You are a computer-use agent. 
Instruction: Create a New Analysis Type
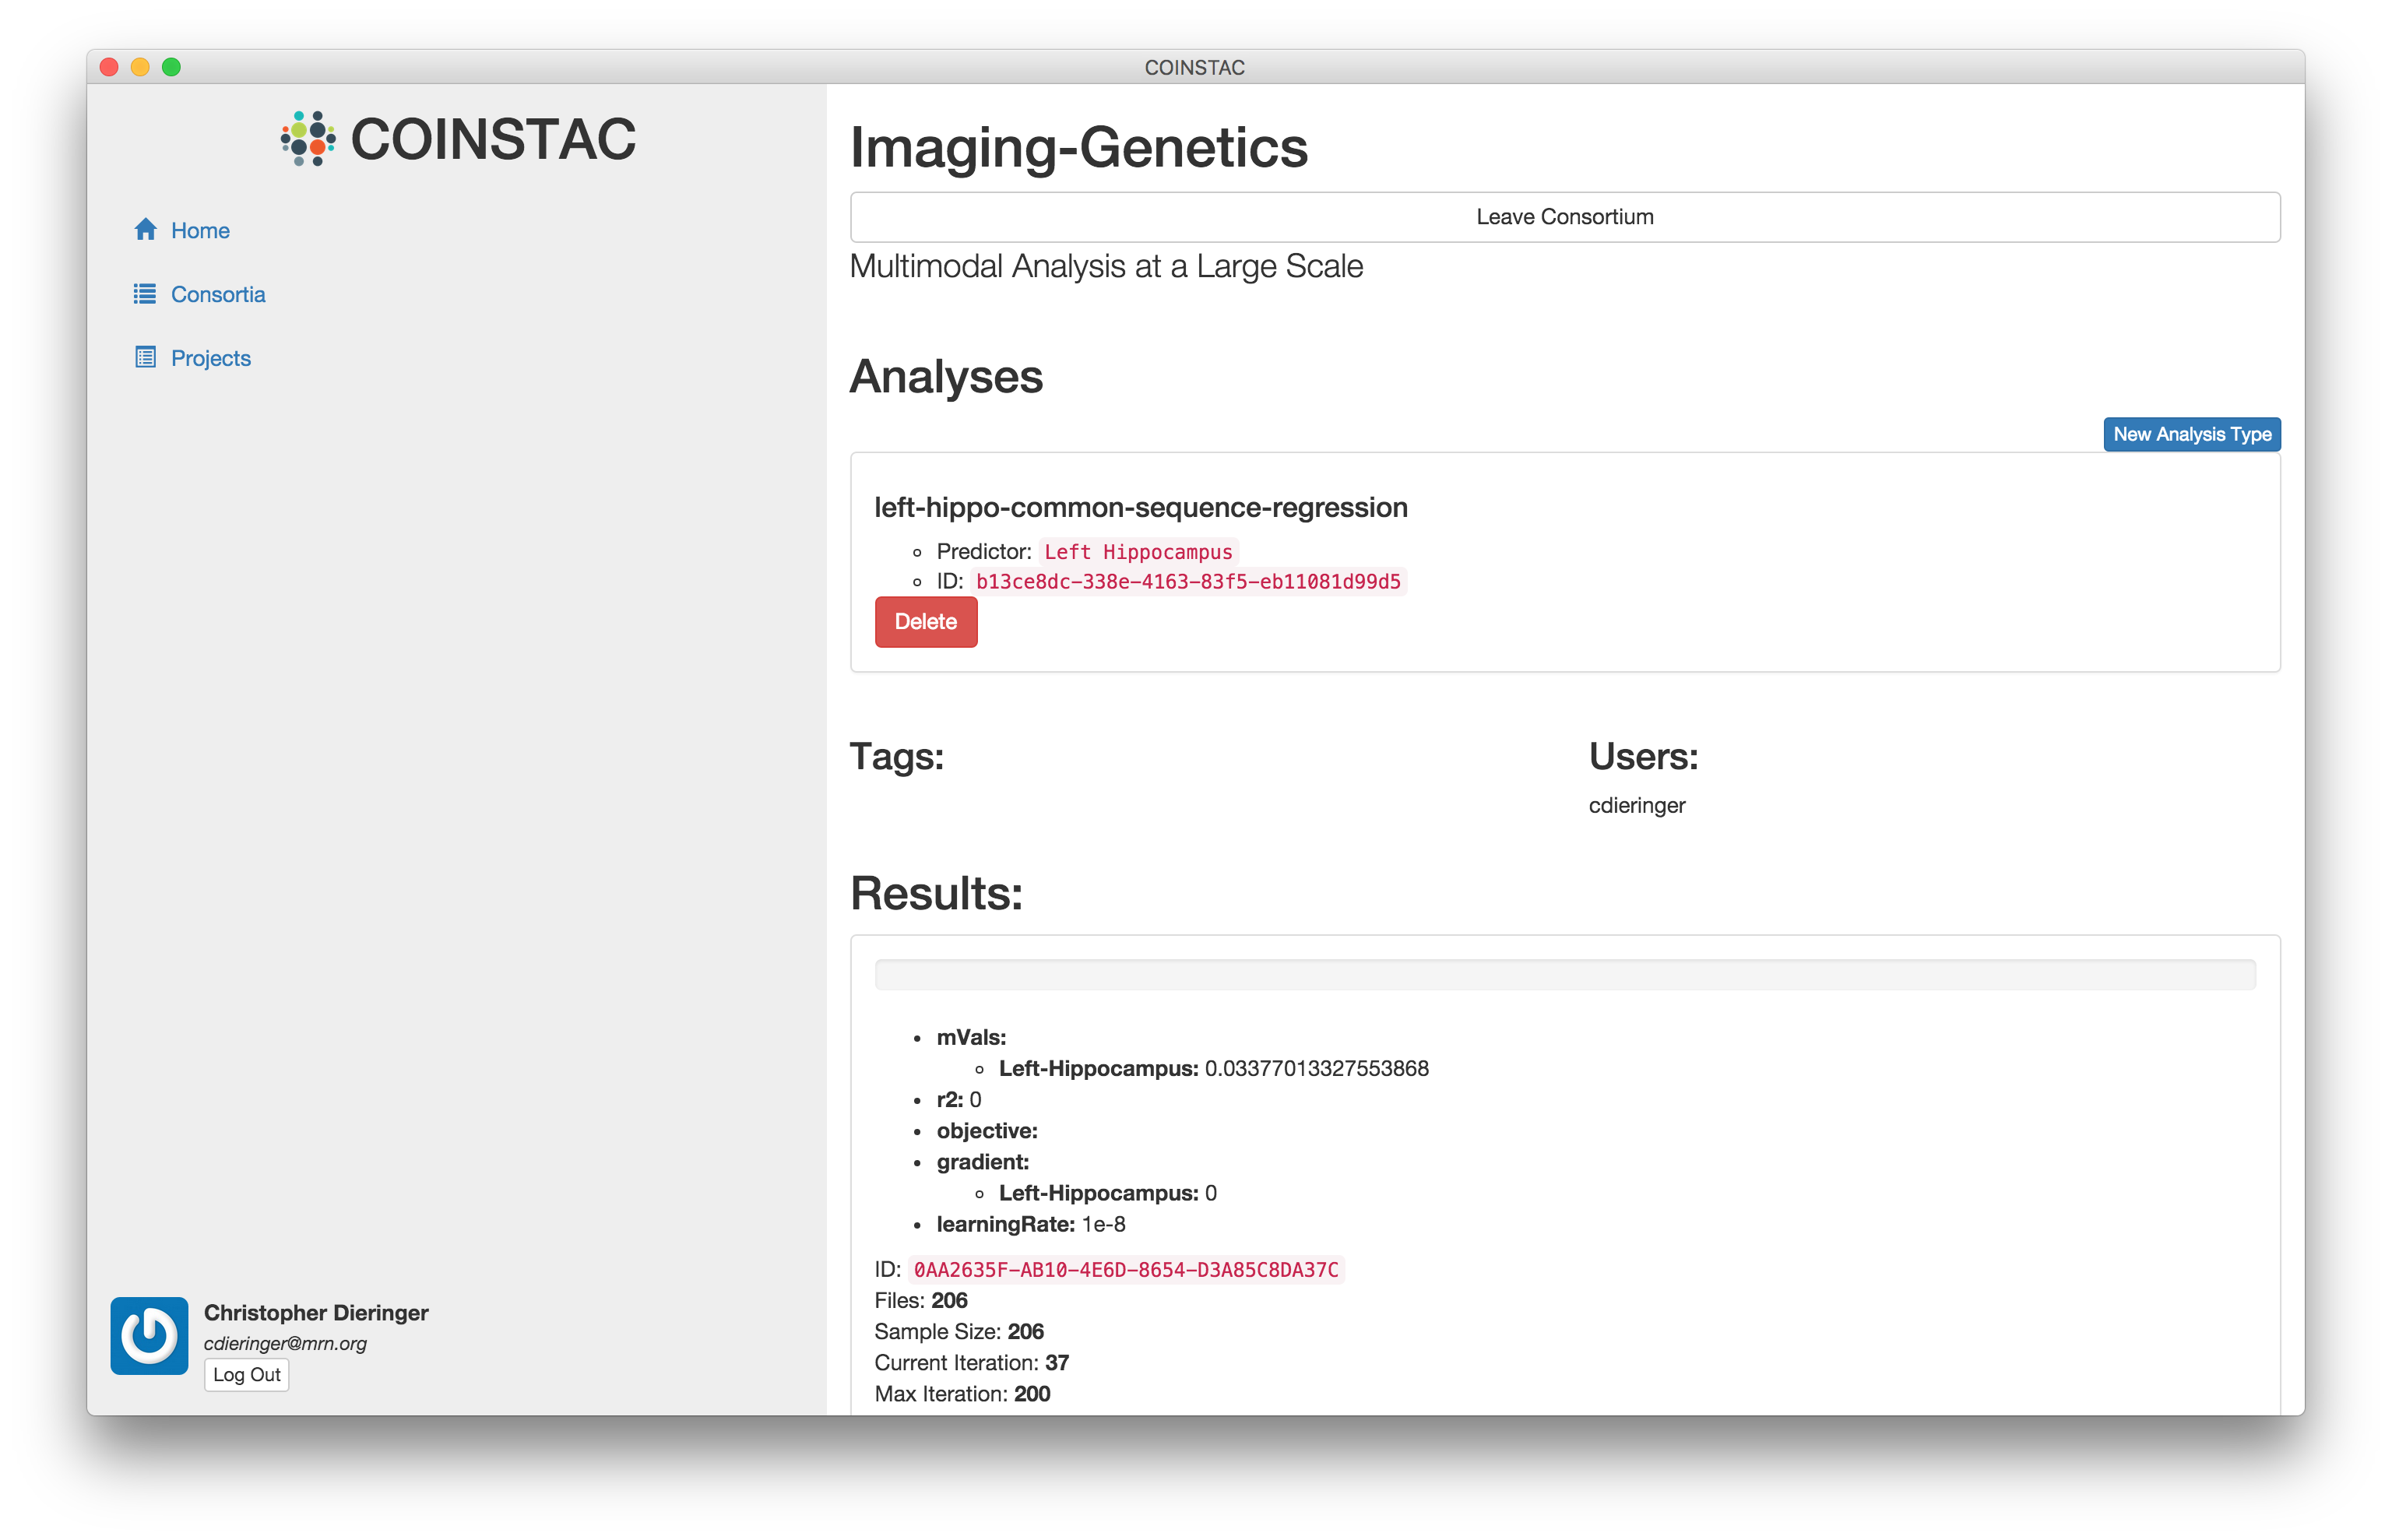(x=2191, y=434)
